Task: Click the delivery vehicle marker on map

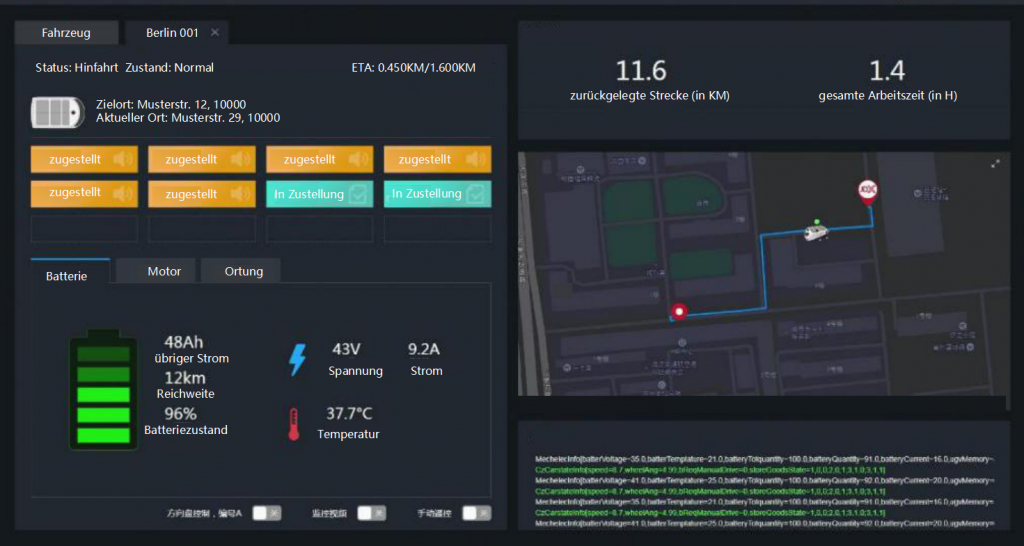Action: pyautogui.click(x=816, y=232)
